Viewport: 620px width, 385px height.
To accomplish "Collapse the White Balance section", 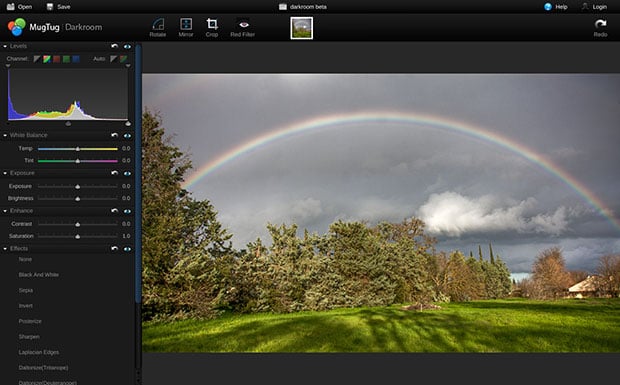I will coord(5,135).
